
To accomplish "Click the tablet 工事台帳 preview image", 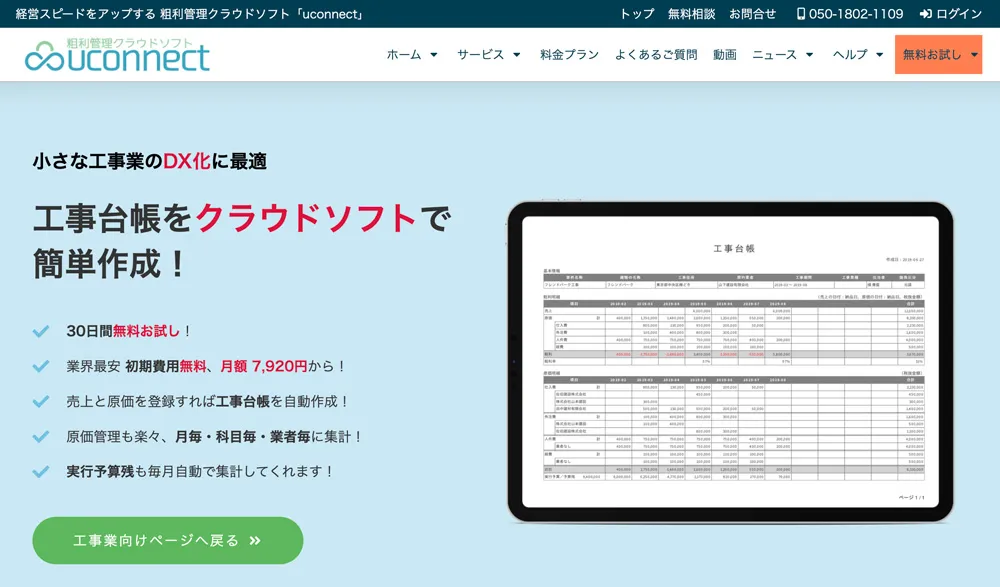I will click(729, 362).
